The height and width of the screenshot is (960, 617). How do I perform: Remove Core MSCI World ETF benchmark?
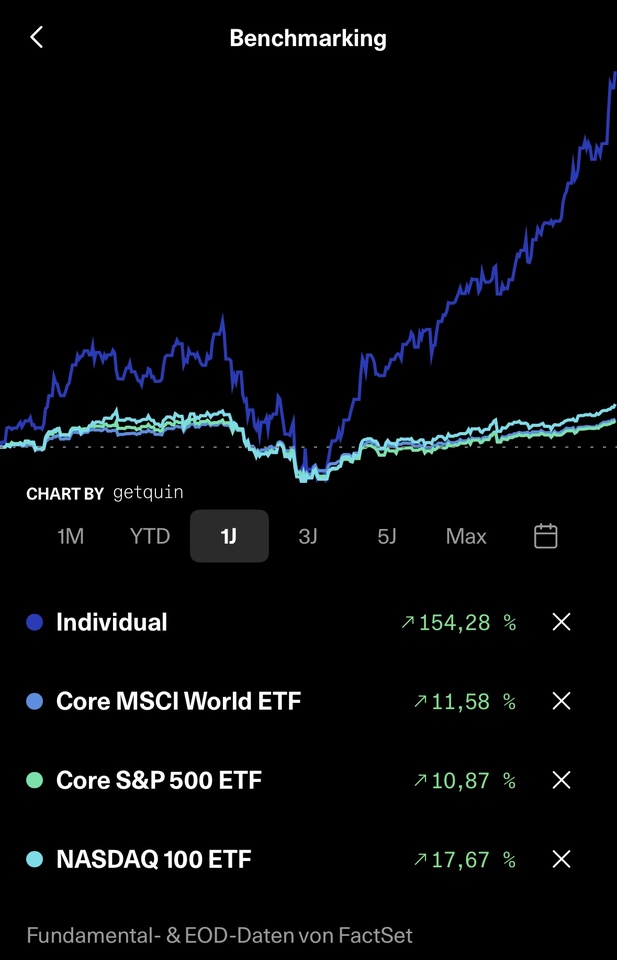click(x=562, y=702)
